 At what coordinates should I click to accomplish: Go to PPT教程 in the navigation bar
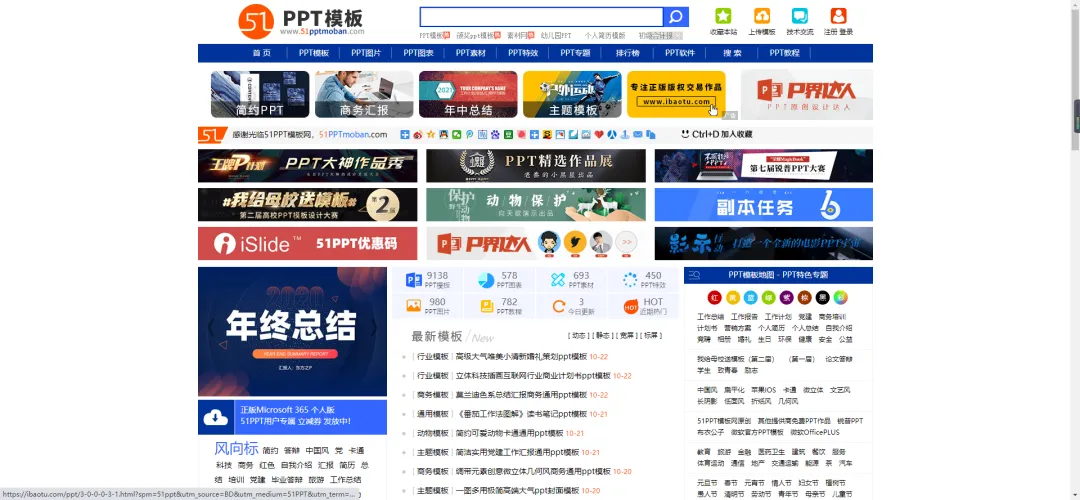pos(784,53)
